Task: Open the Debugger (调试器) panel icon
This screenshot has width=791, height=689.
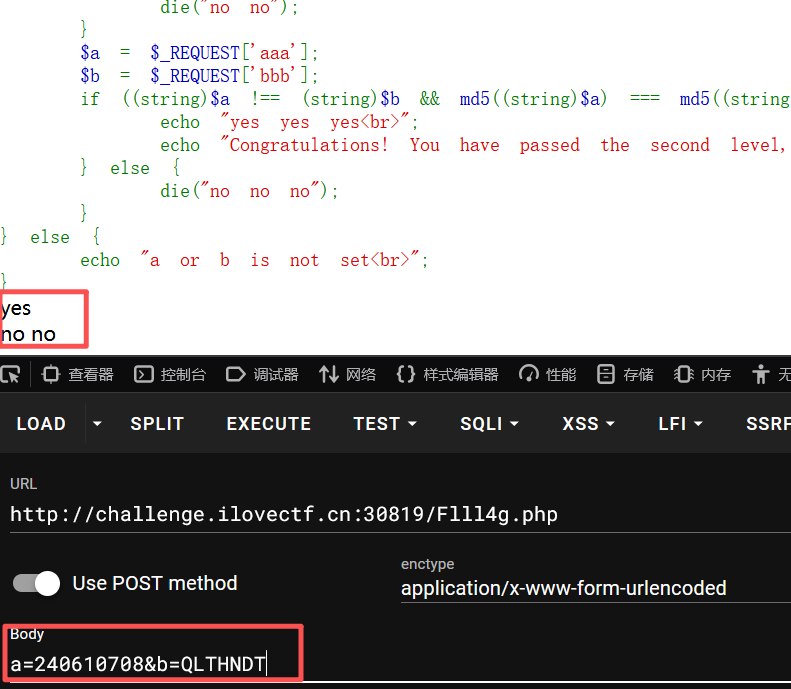Action: coord(236,375)
